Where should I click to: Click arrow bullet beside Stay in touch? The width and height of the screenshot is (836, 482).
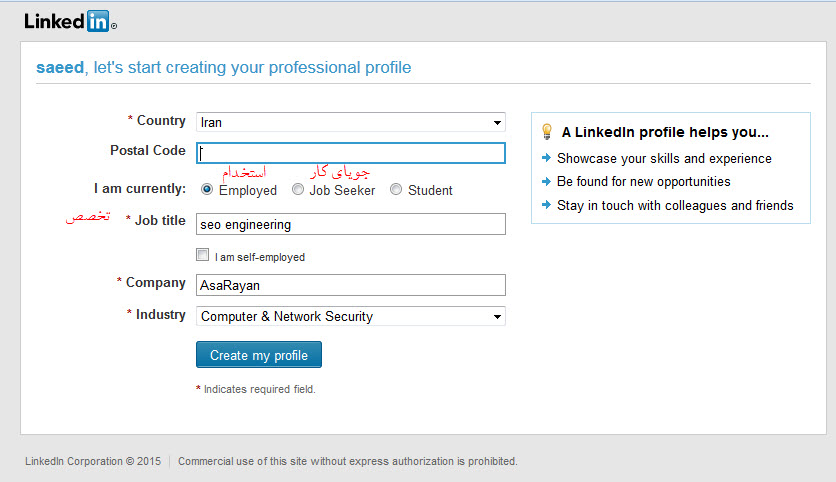545,206
